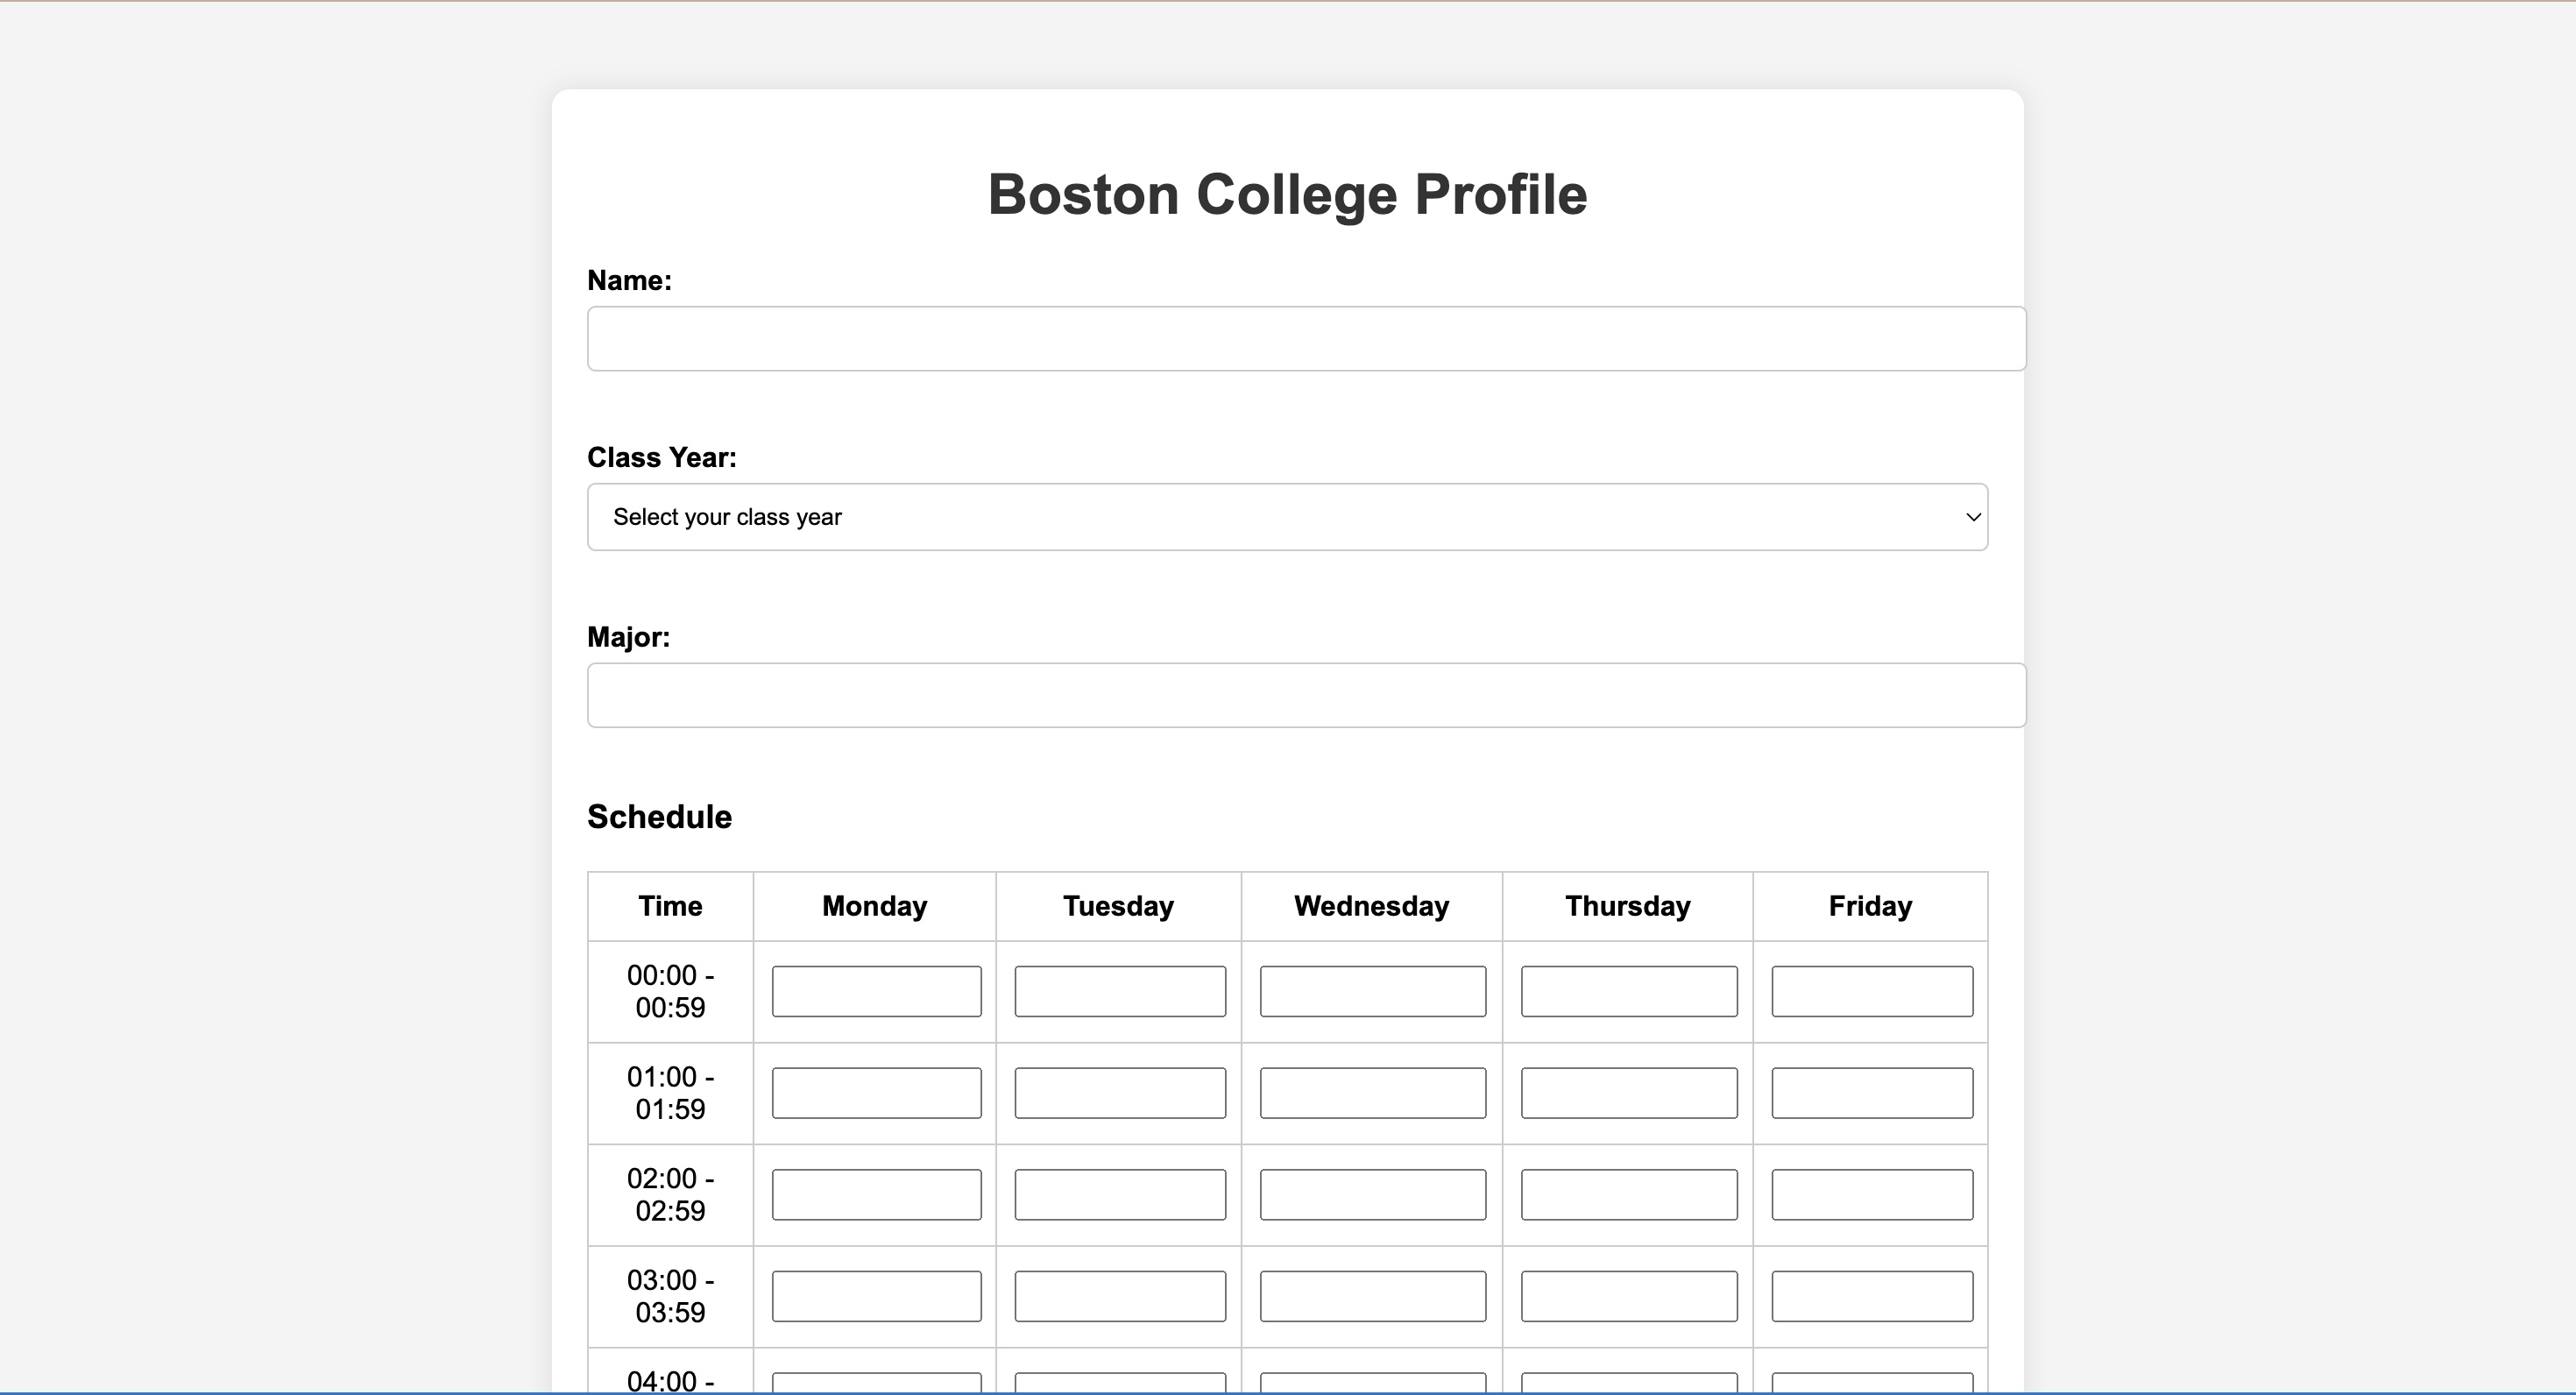Click the Class Year dropdown chevron arrow
This screenshot has height=1395, width=2576.
1972,517
